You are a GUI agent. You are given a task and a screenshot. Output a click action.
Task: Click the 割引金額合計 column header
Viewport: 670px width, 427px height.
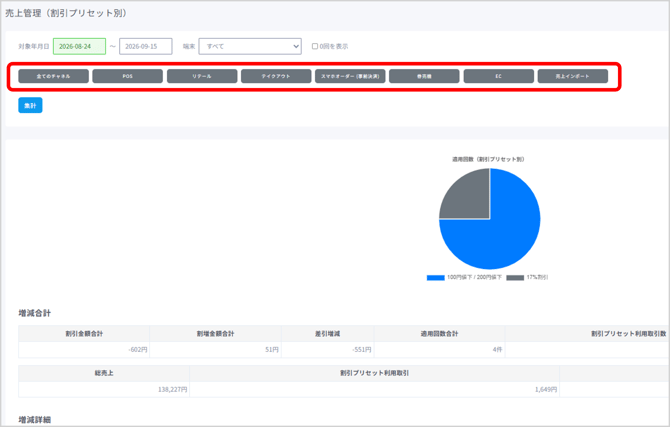tap(84, 333)
